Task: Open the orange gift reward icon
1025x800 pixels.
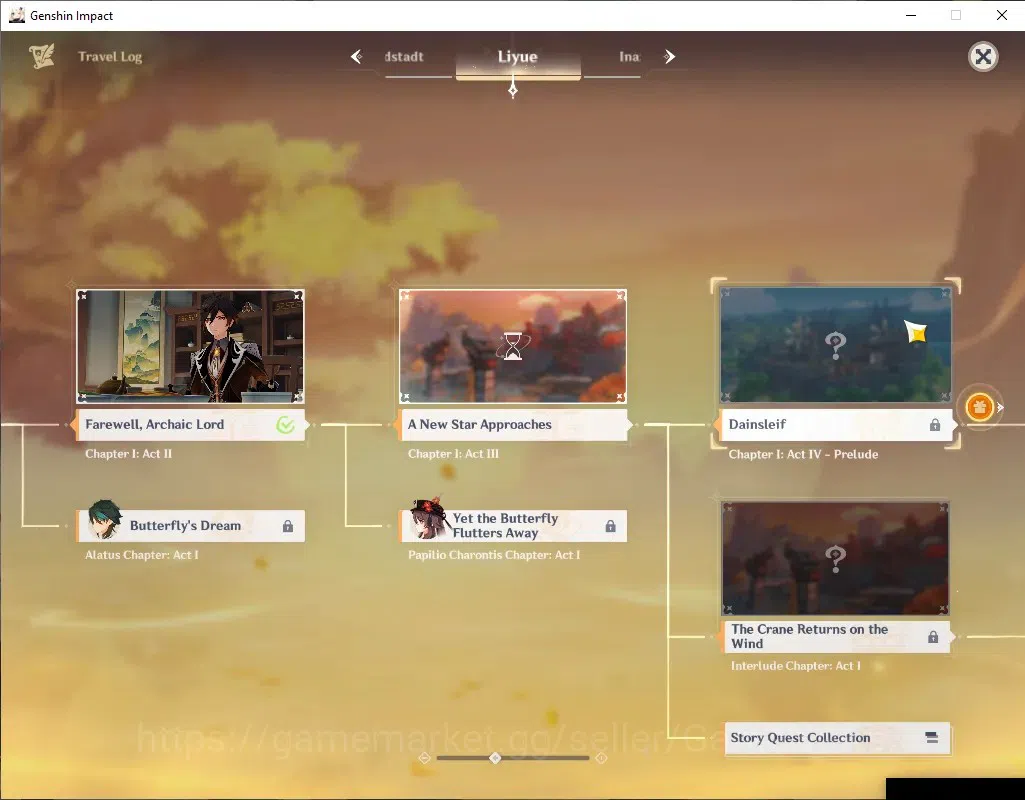Action: click(979, 407)
